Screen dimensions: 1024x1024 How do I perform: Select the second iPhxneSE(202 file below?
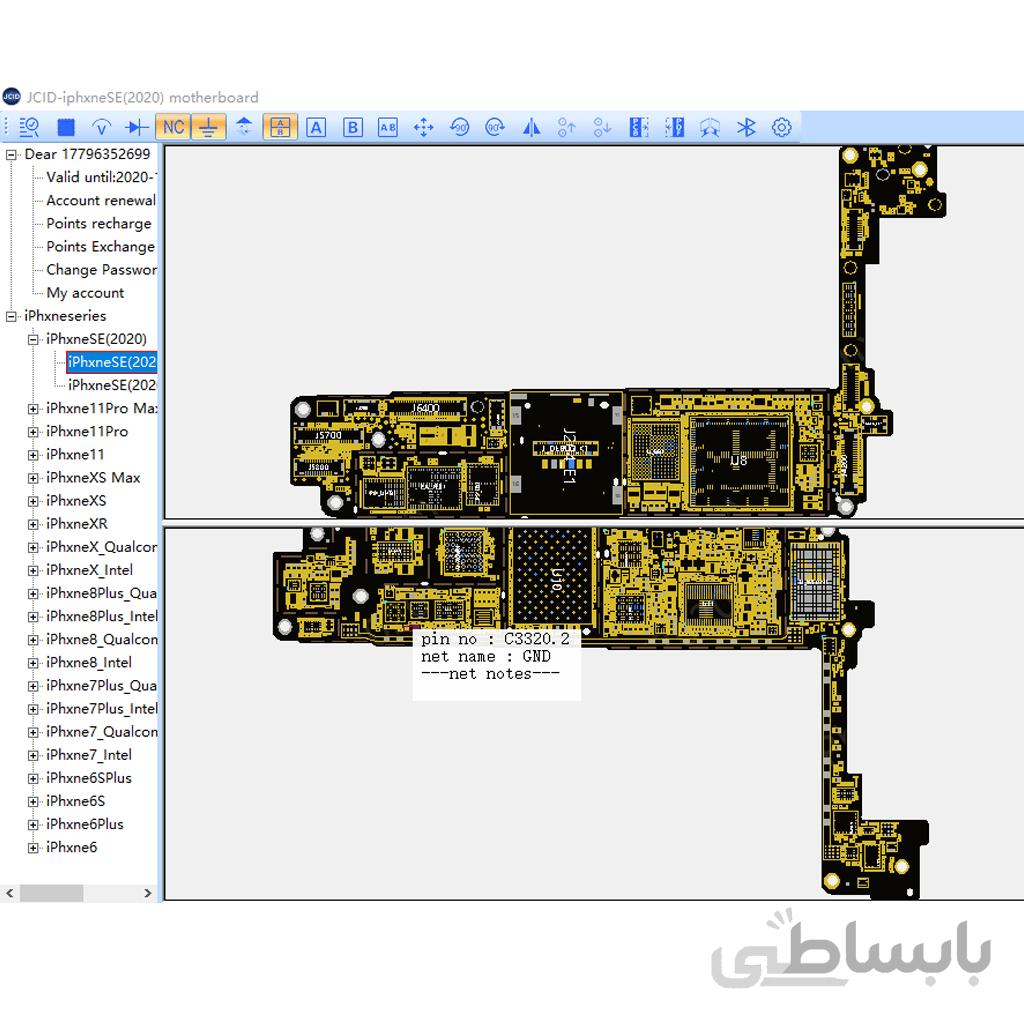(x=112, y=385)
